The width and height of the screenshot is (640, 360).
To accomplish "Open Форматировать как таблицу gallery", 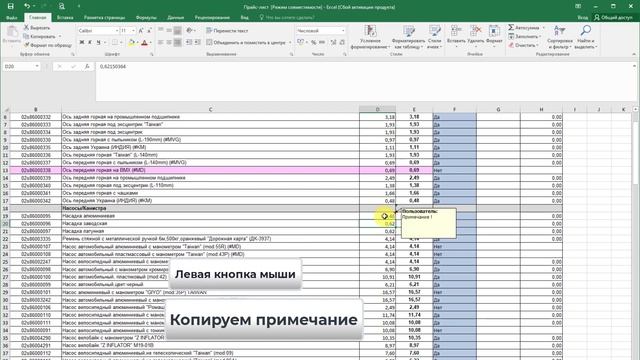I will 408,37.
